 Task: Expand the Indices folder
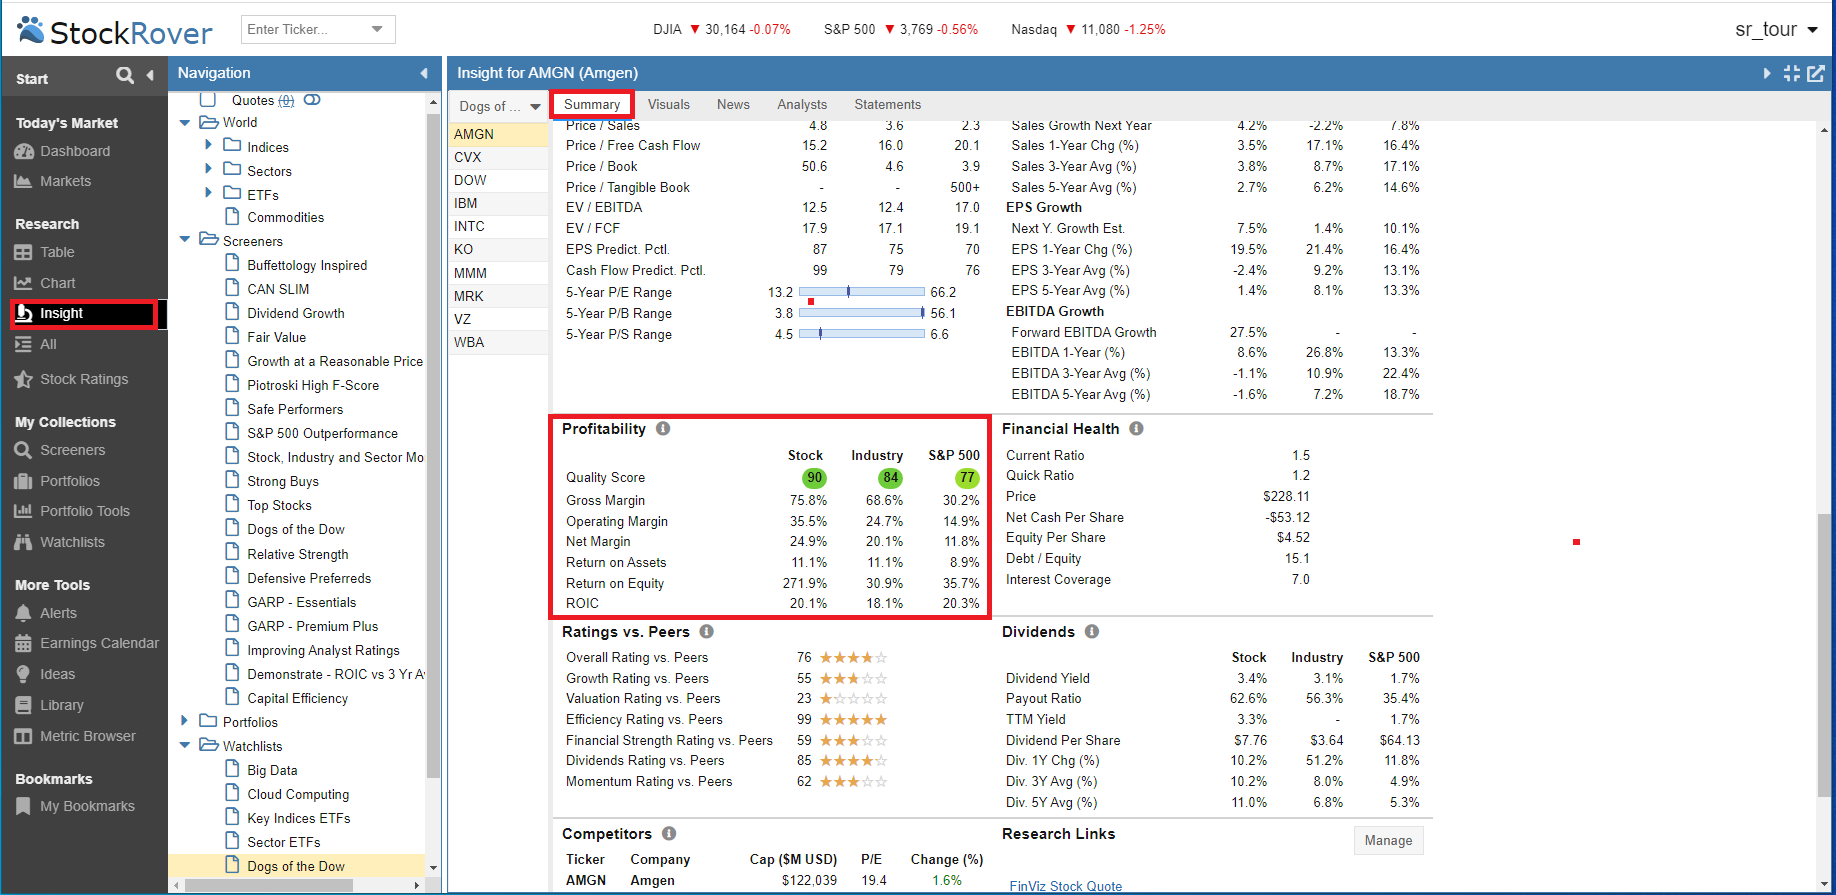point(208,145)
